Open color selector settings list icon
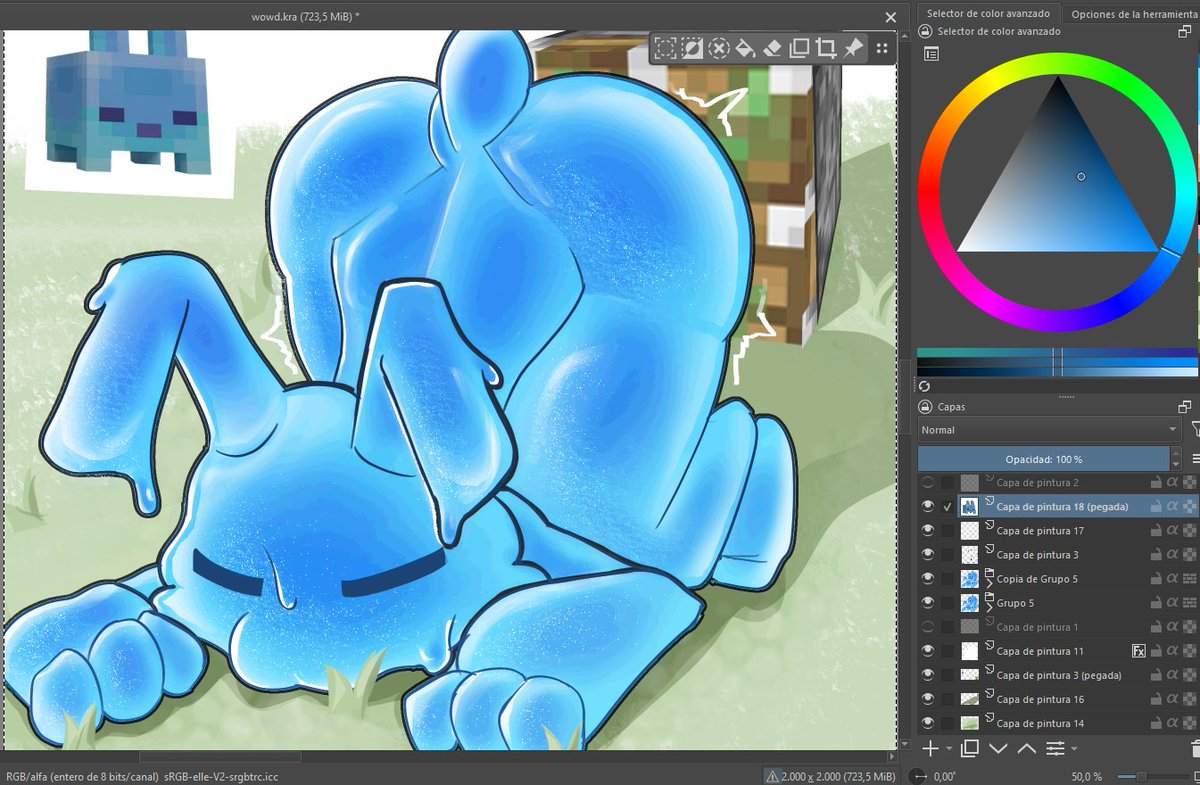The height and width of the screenshot is (785, 1200). tap(931, 55)
